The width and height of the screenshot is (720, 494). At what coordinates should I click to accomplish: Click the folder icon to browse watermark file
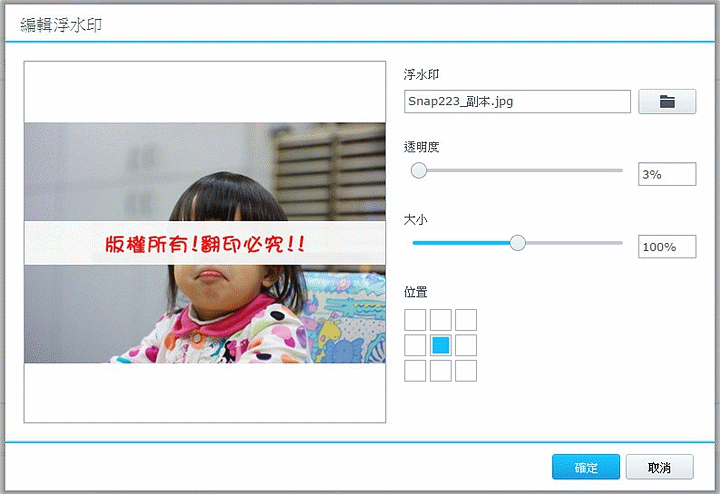click(x=667, y=102)
